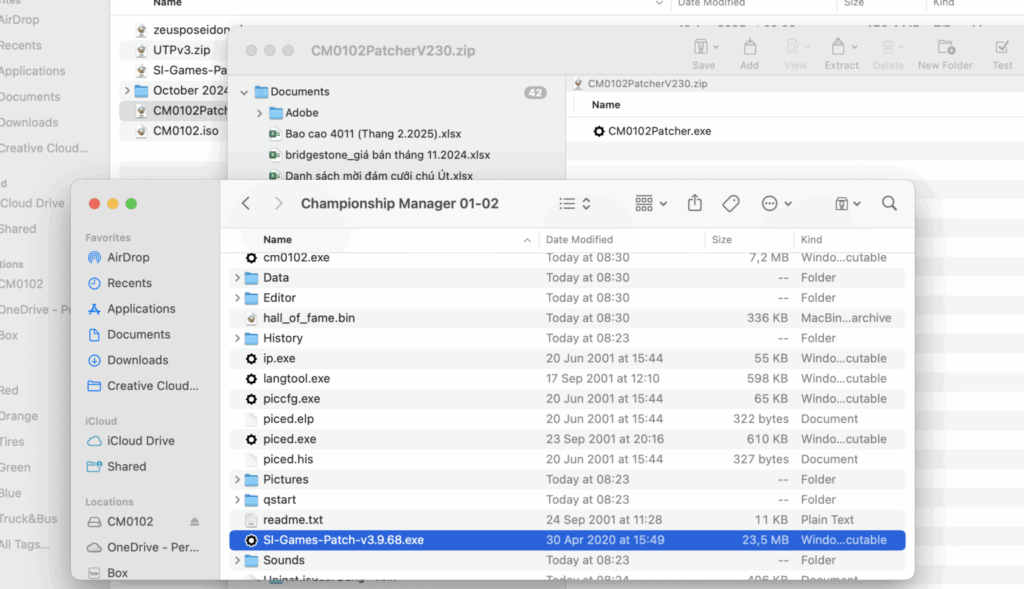Viewport: 1024px width, 589px height.
Task: Click the Tags icon in Finder toolbar
Action: point(731,203)
